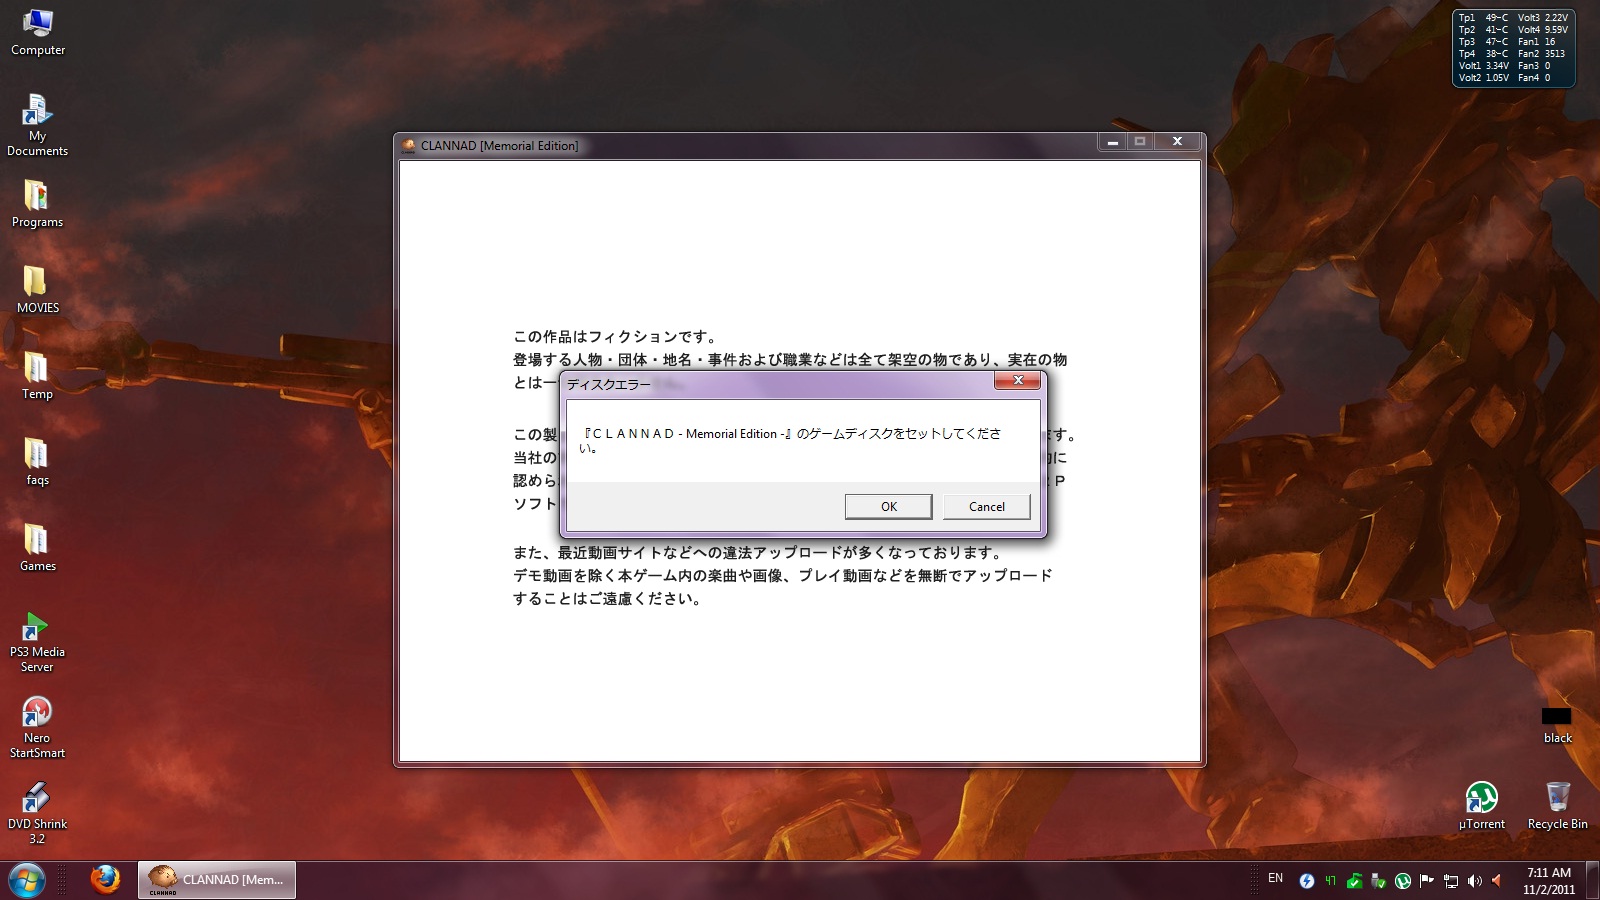The width and height of the screenshot is (1600, 900).
Task: Select the Temp folder on the desktop
Action: (x=37, y=376)
